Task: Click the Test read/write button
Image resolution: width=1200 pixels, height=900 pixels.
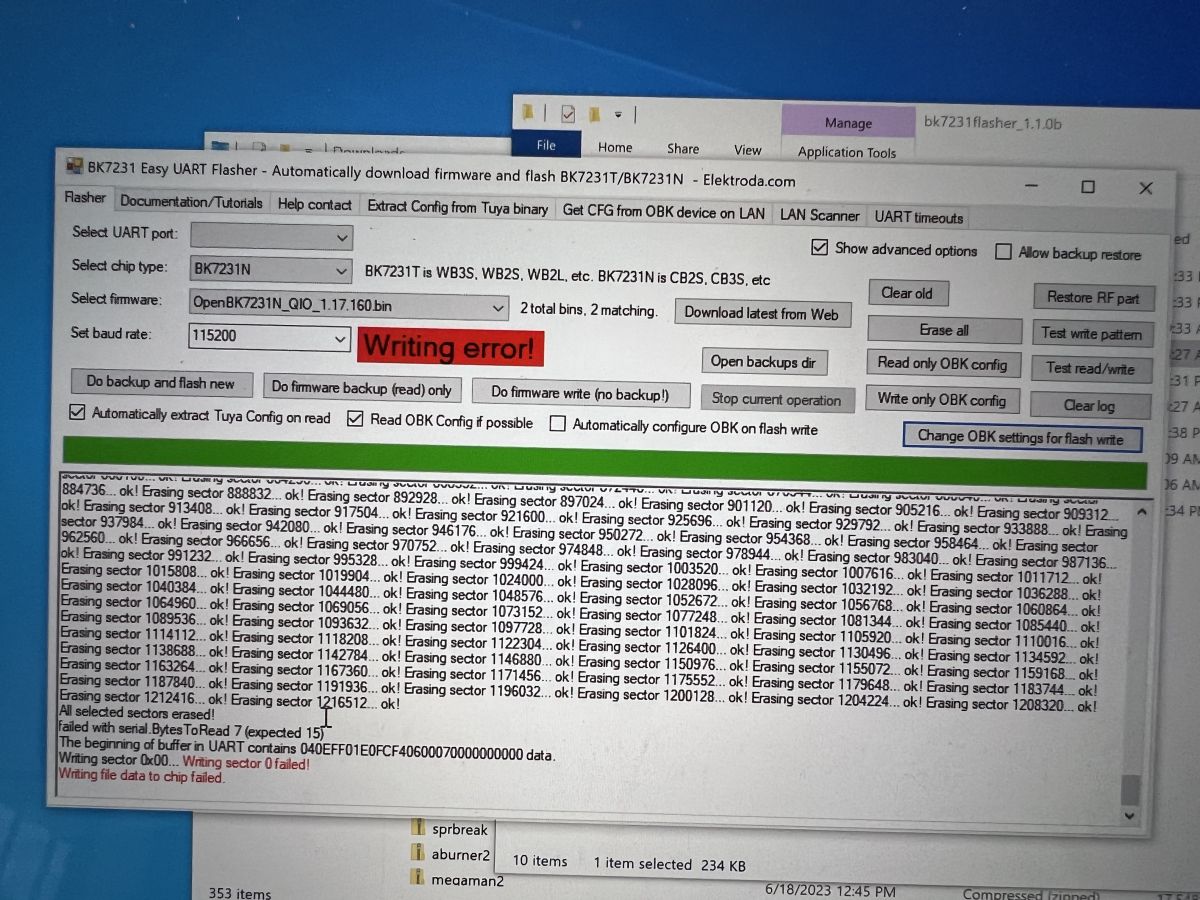Action: 1090,369
